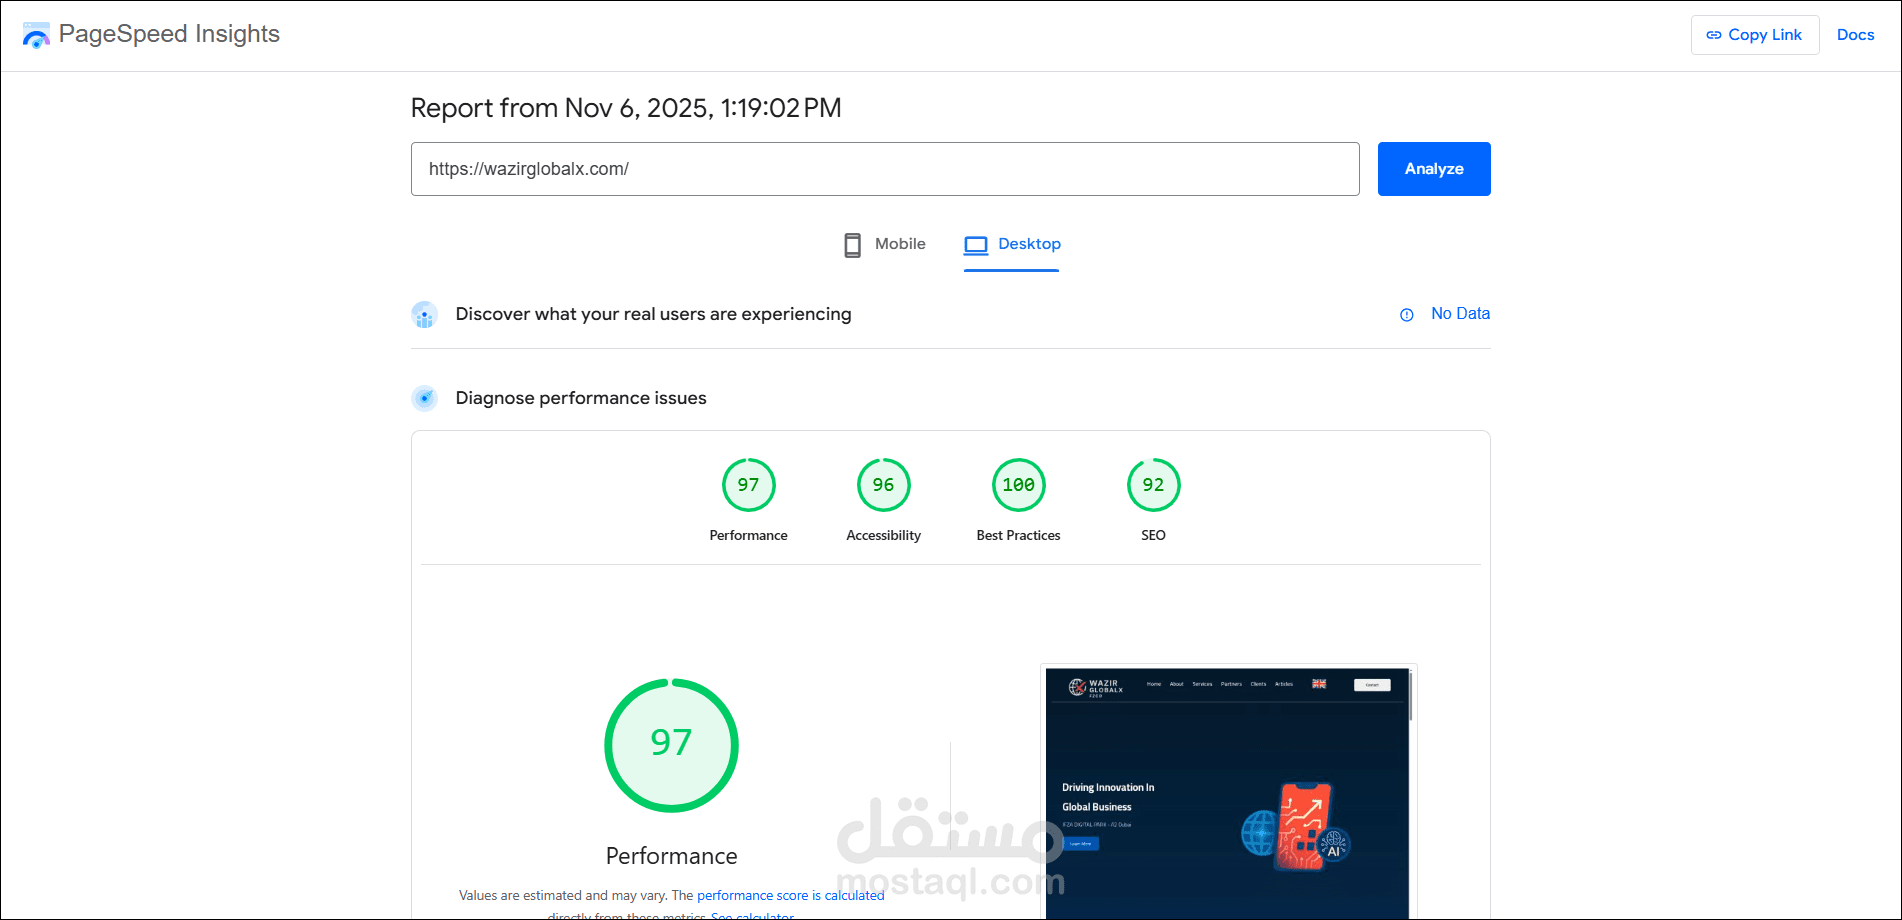Click the URL input field showing wazirglobalx.com
Image resolution: width=1902 pixels, height=920 pixels.
[885, 169]
